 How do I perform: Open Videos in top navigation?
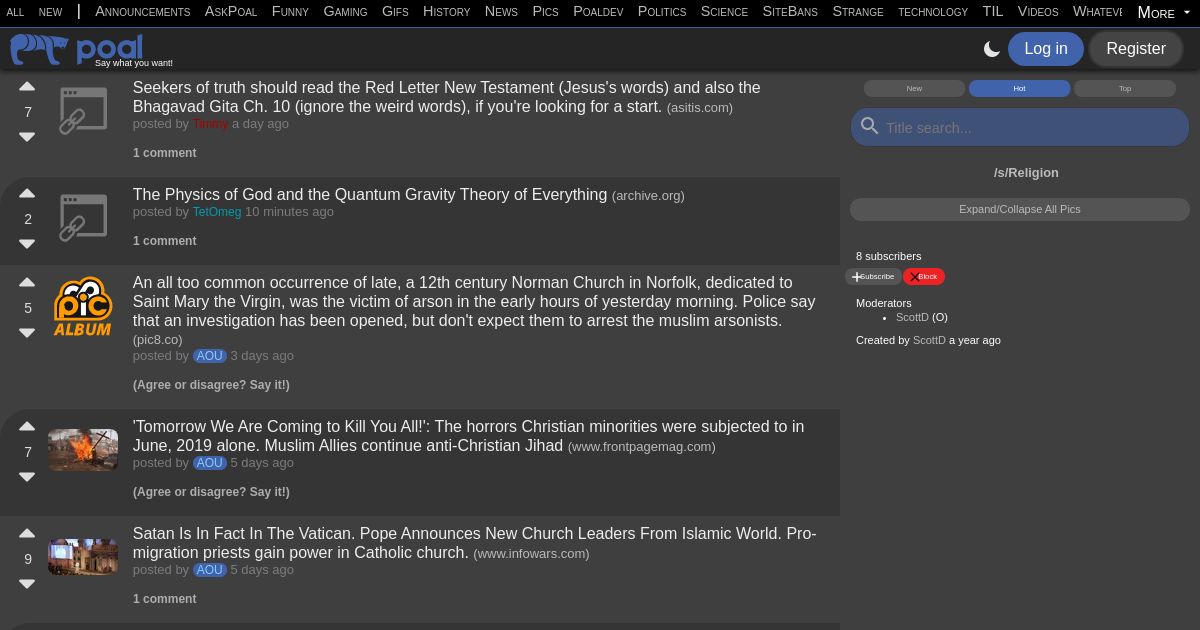pos(1038,12)
